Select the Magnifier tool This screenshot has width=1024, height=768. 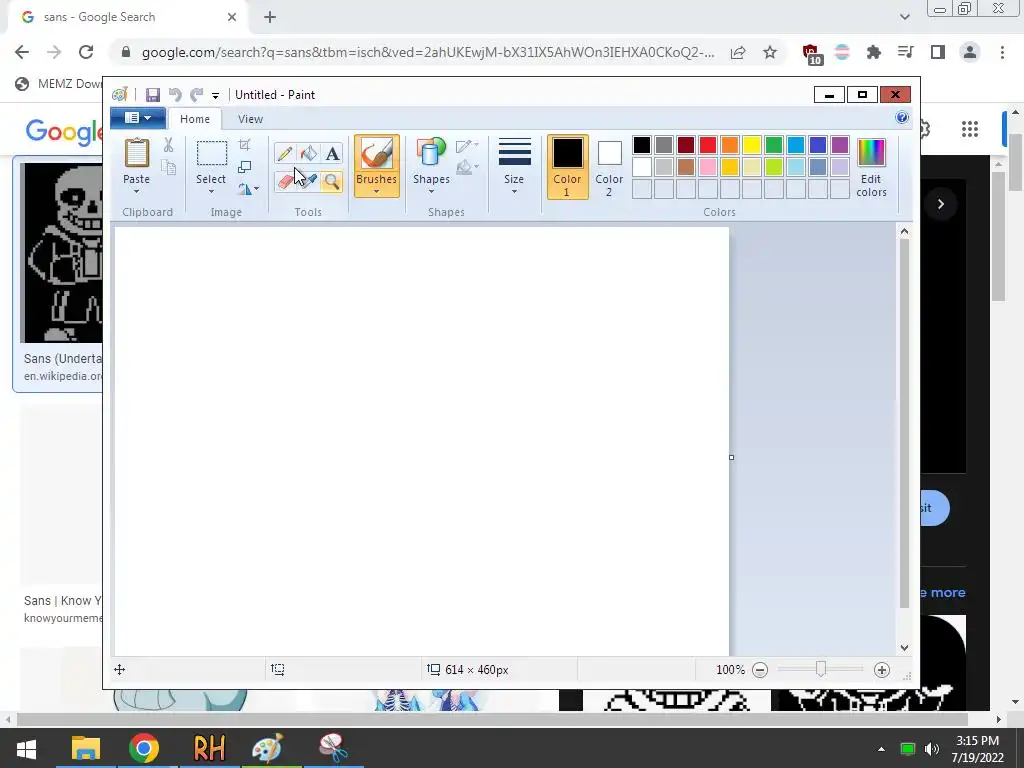click(x=332, y=181)
